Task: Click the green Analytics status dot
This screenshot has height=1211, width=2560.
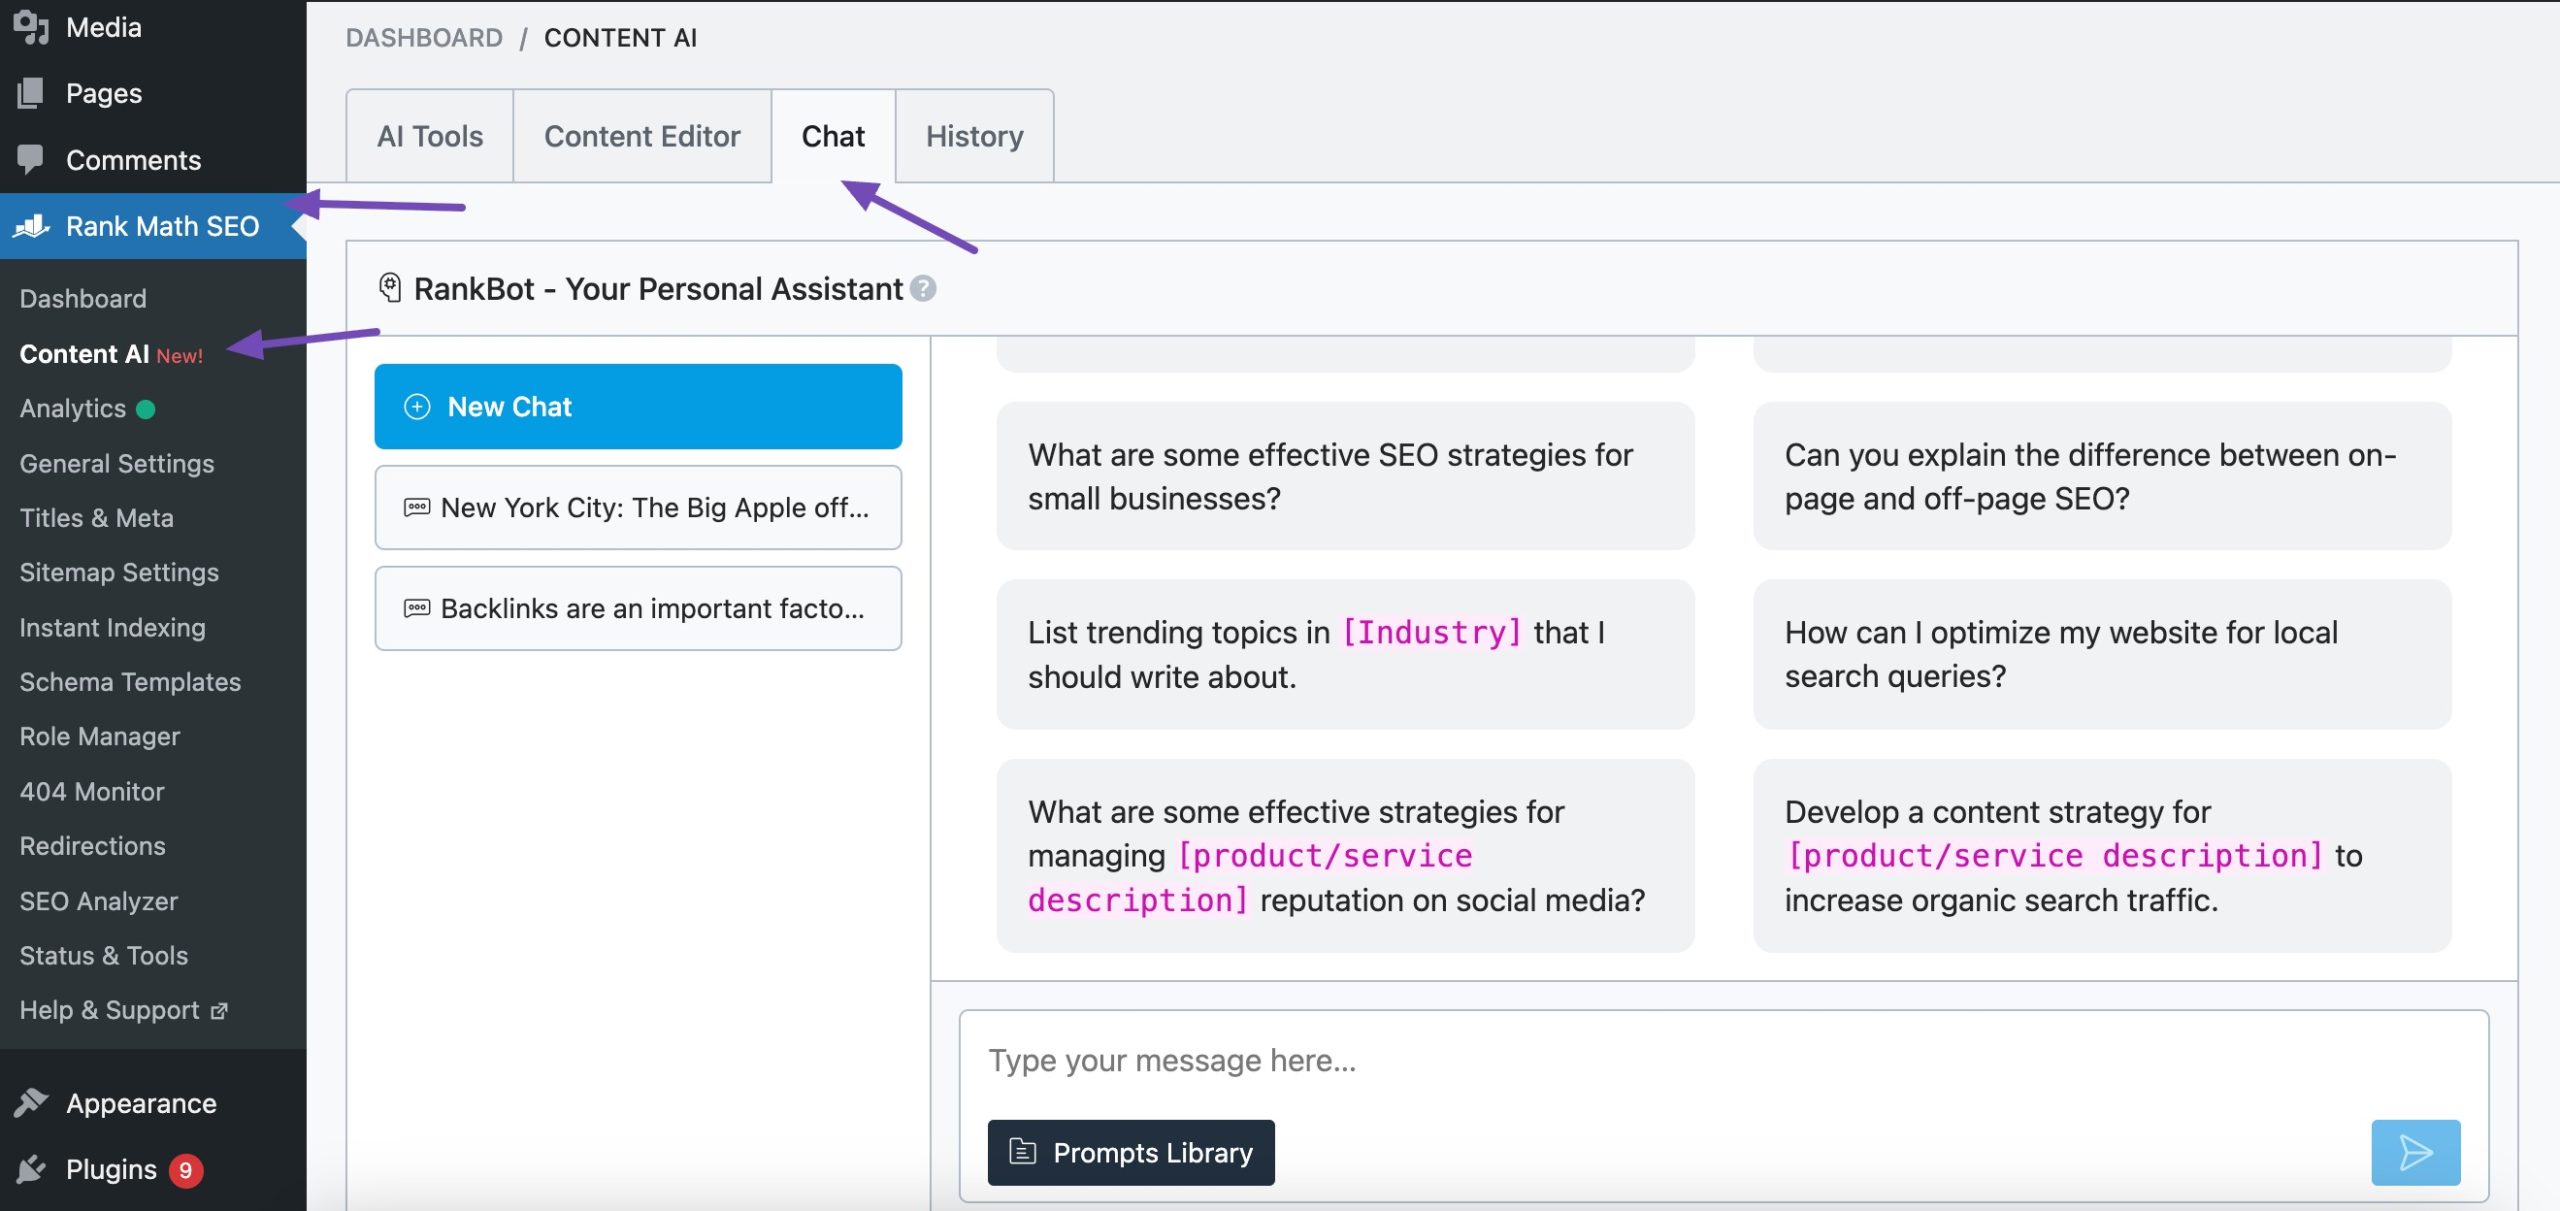Action: pos(145,409)
